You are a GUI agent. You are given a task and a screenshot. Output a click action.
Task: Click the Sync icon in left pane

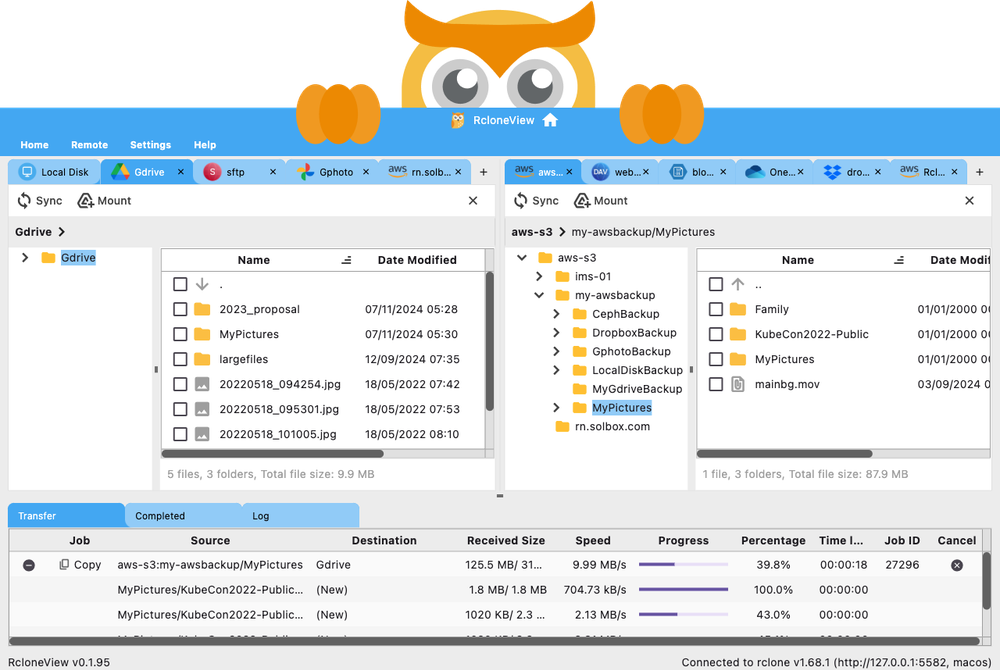[24, 201]
